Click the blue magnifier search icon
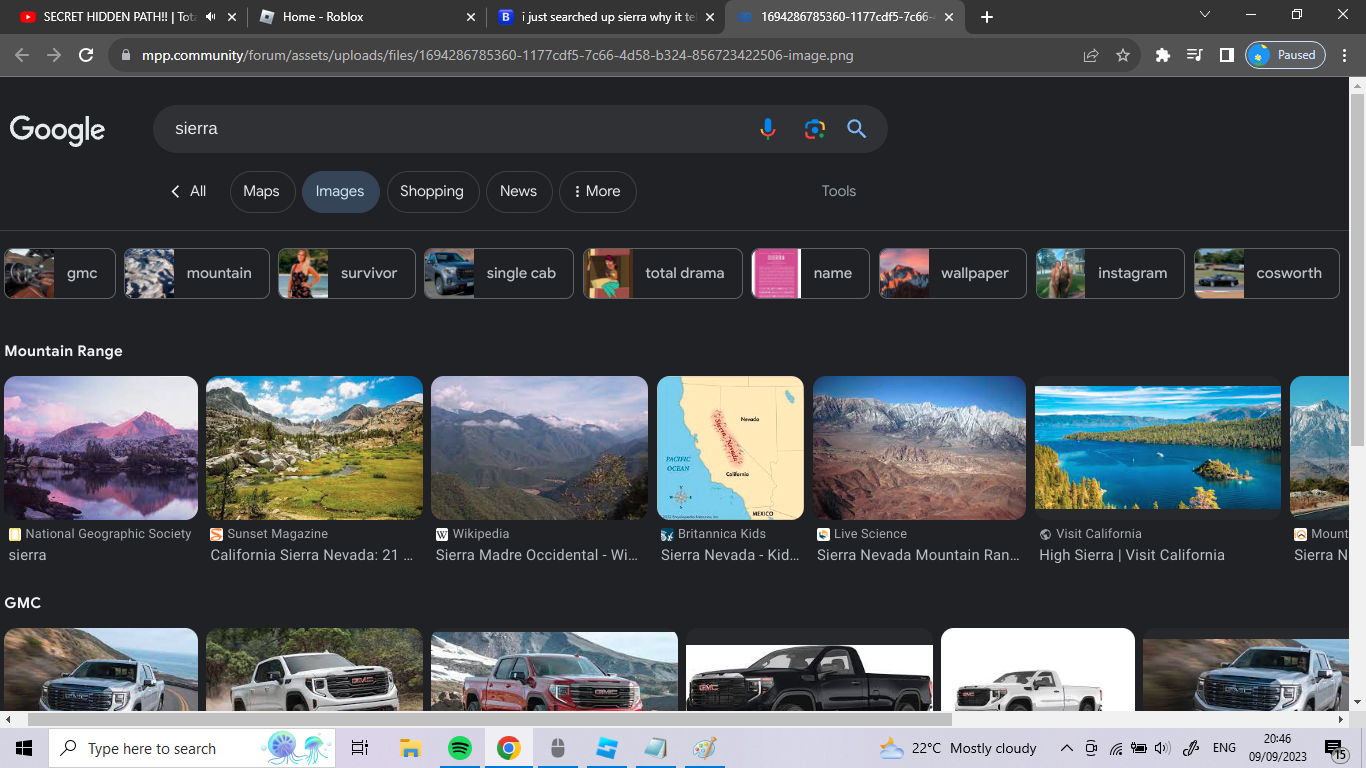This screenshot has height=768, width=1366. 856,129
